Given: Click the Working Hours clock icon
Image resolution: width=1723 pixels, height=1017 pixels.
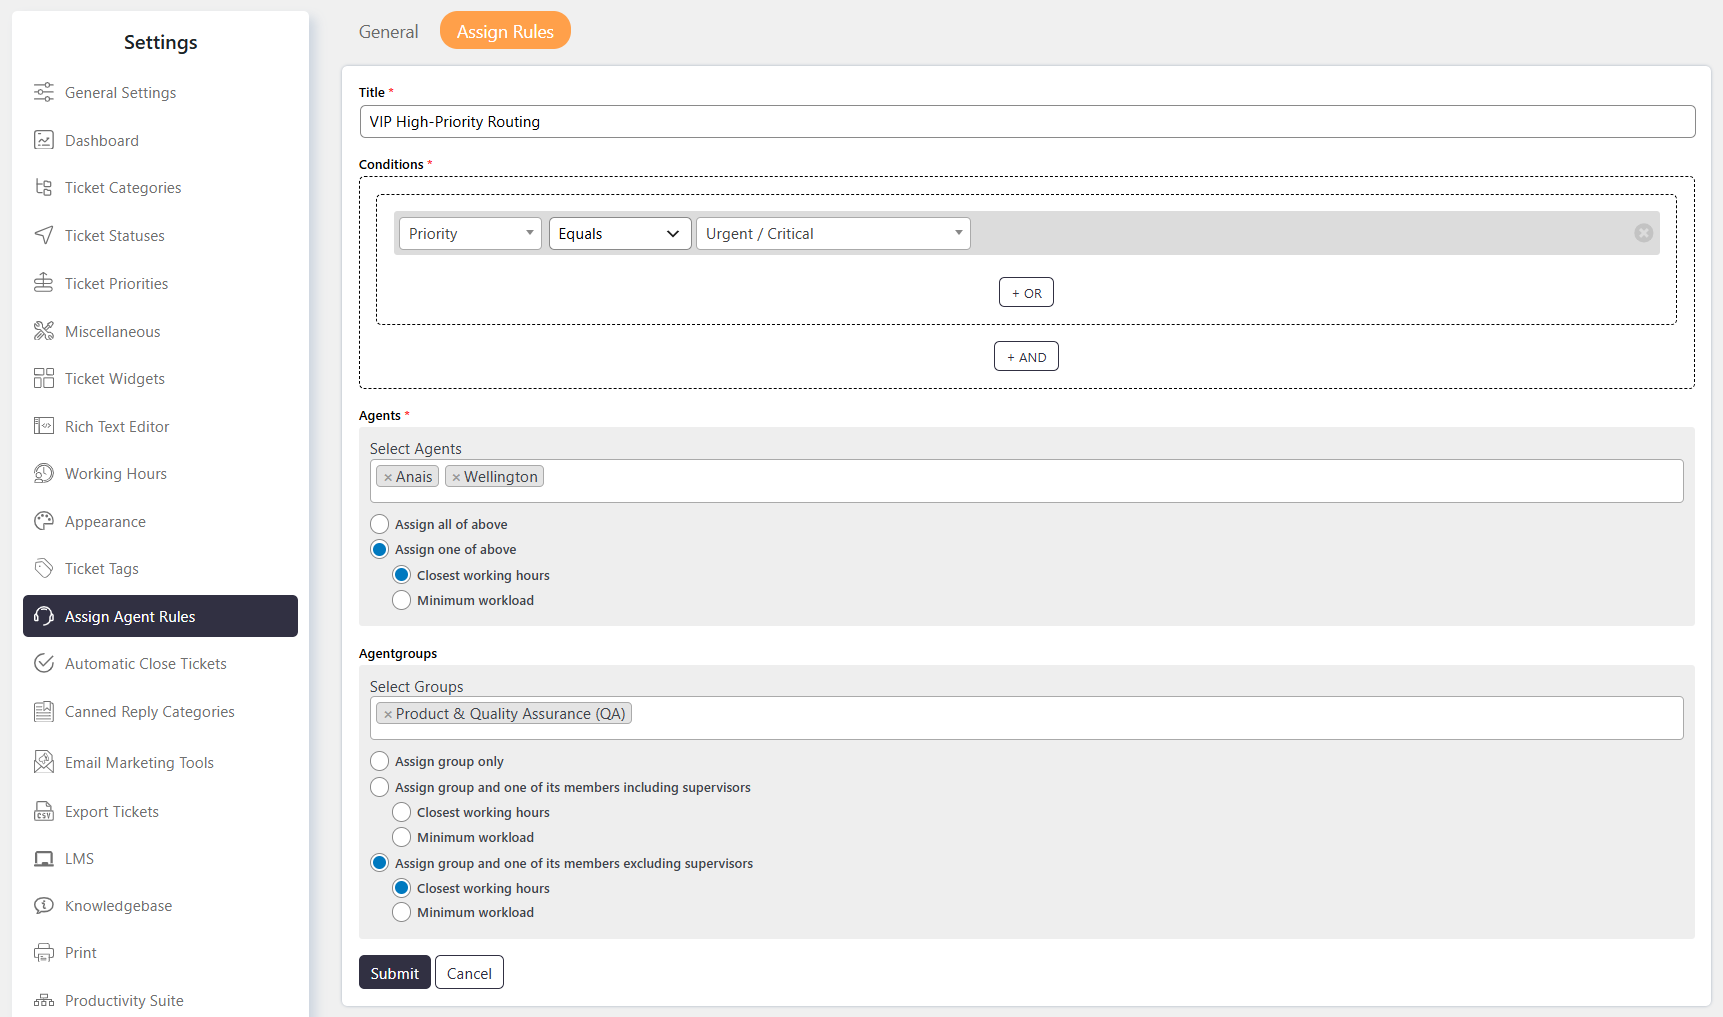Looking at the screenshot, I should click(x=44, y=473).
